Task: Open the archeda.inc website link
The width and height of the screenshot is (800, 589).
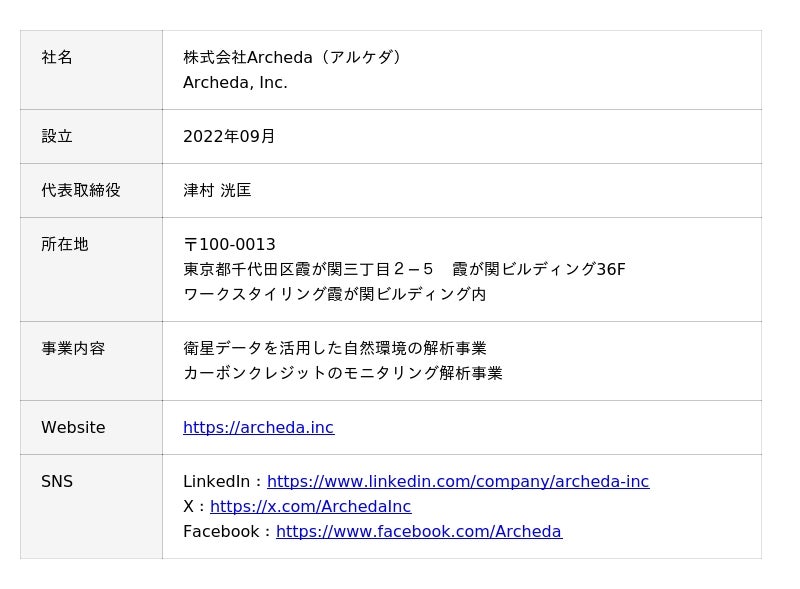Action: tap(258, 428)
